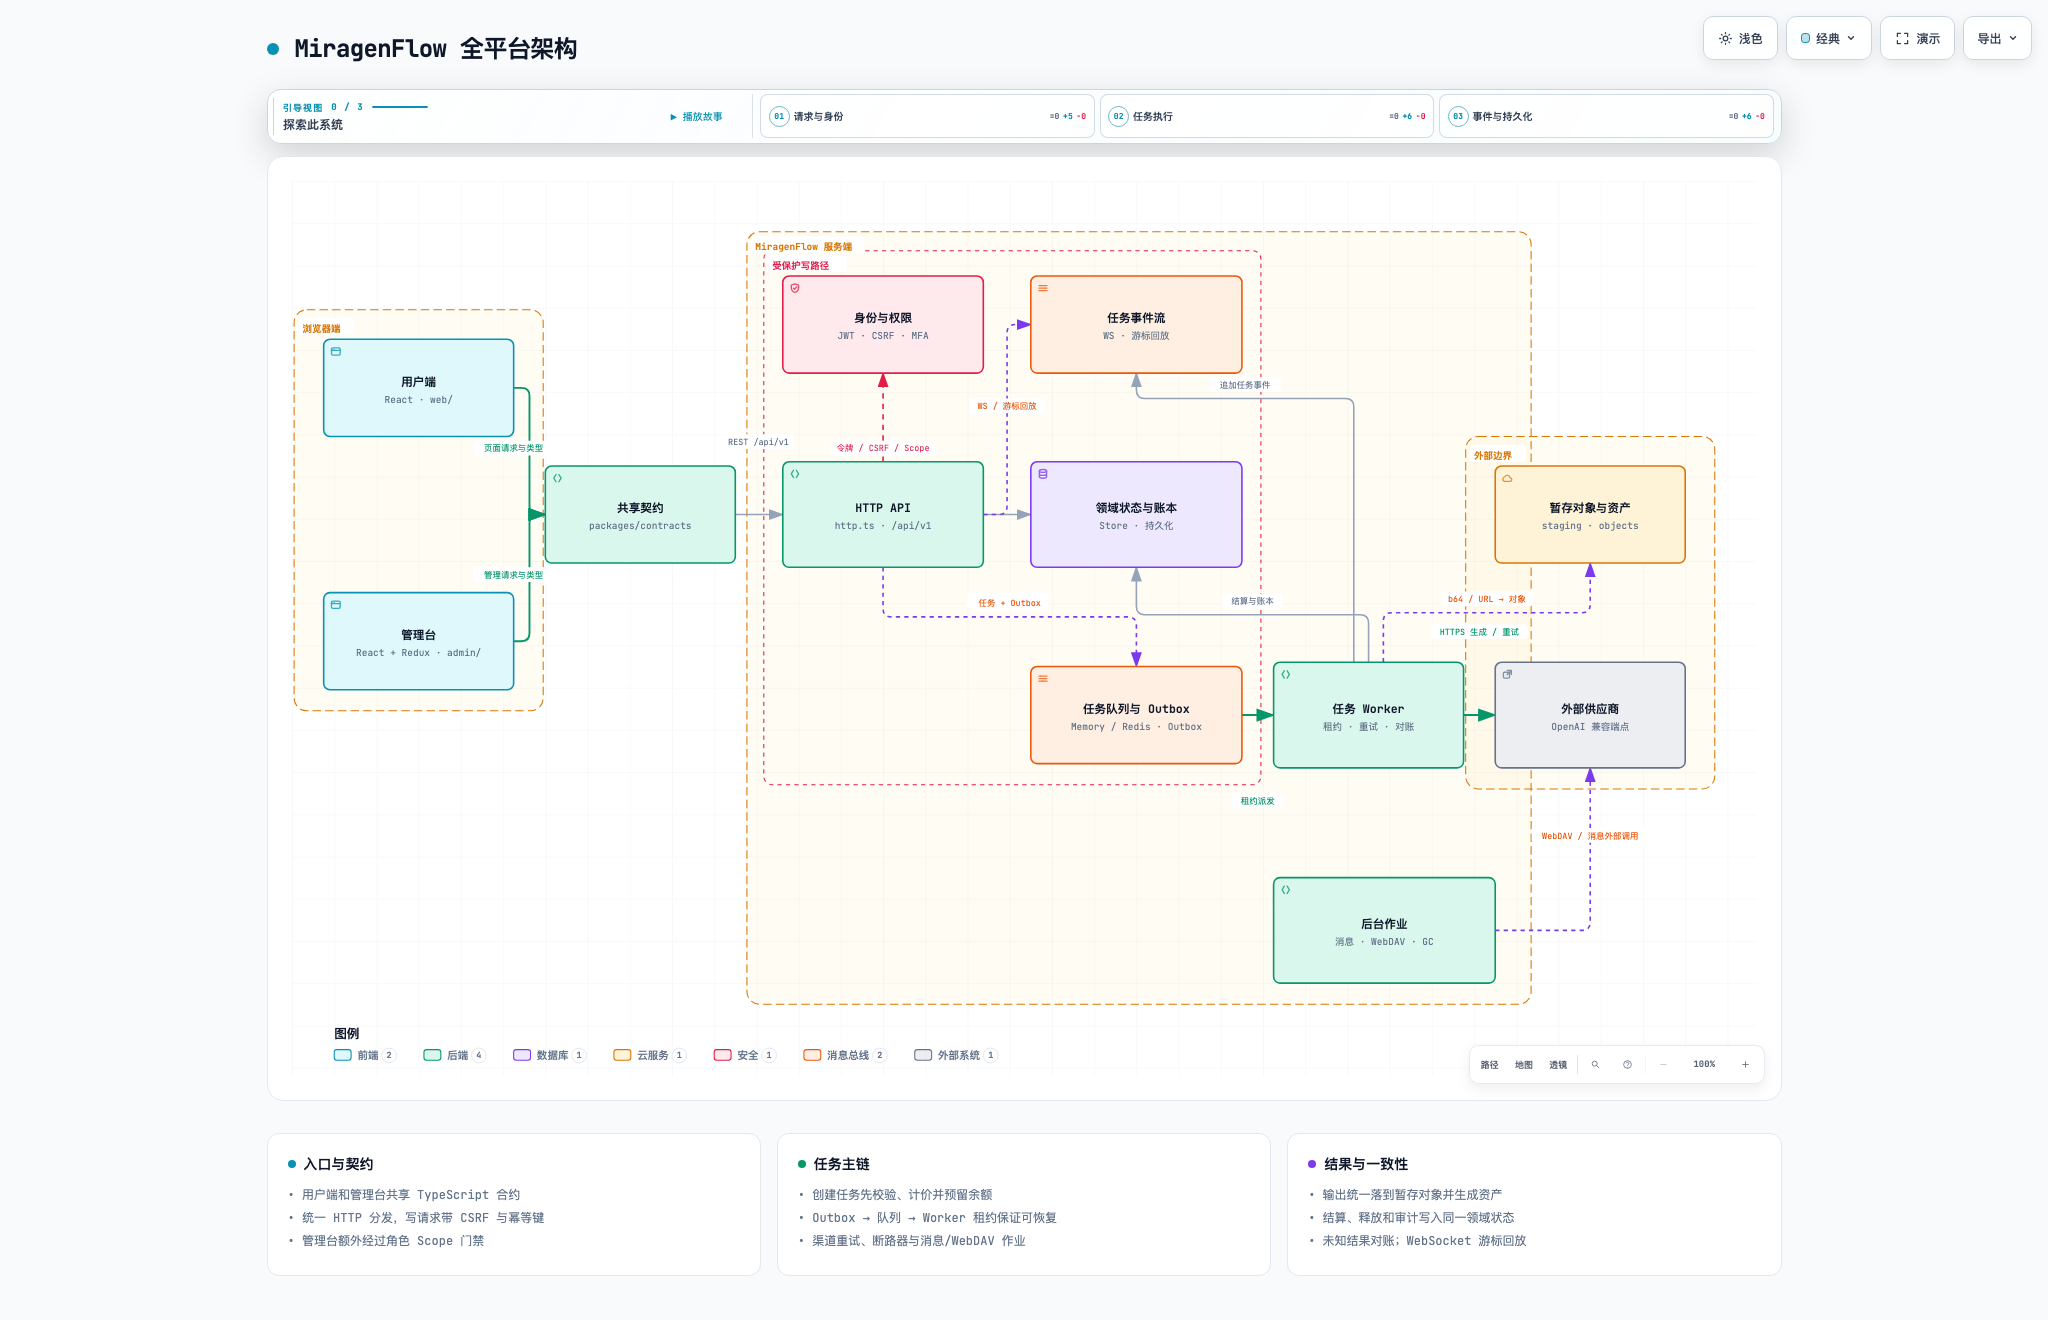Toggle the 路径 path mode
The image size is (2048, 1320).
tap(1489, 1064)
